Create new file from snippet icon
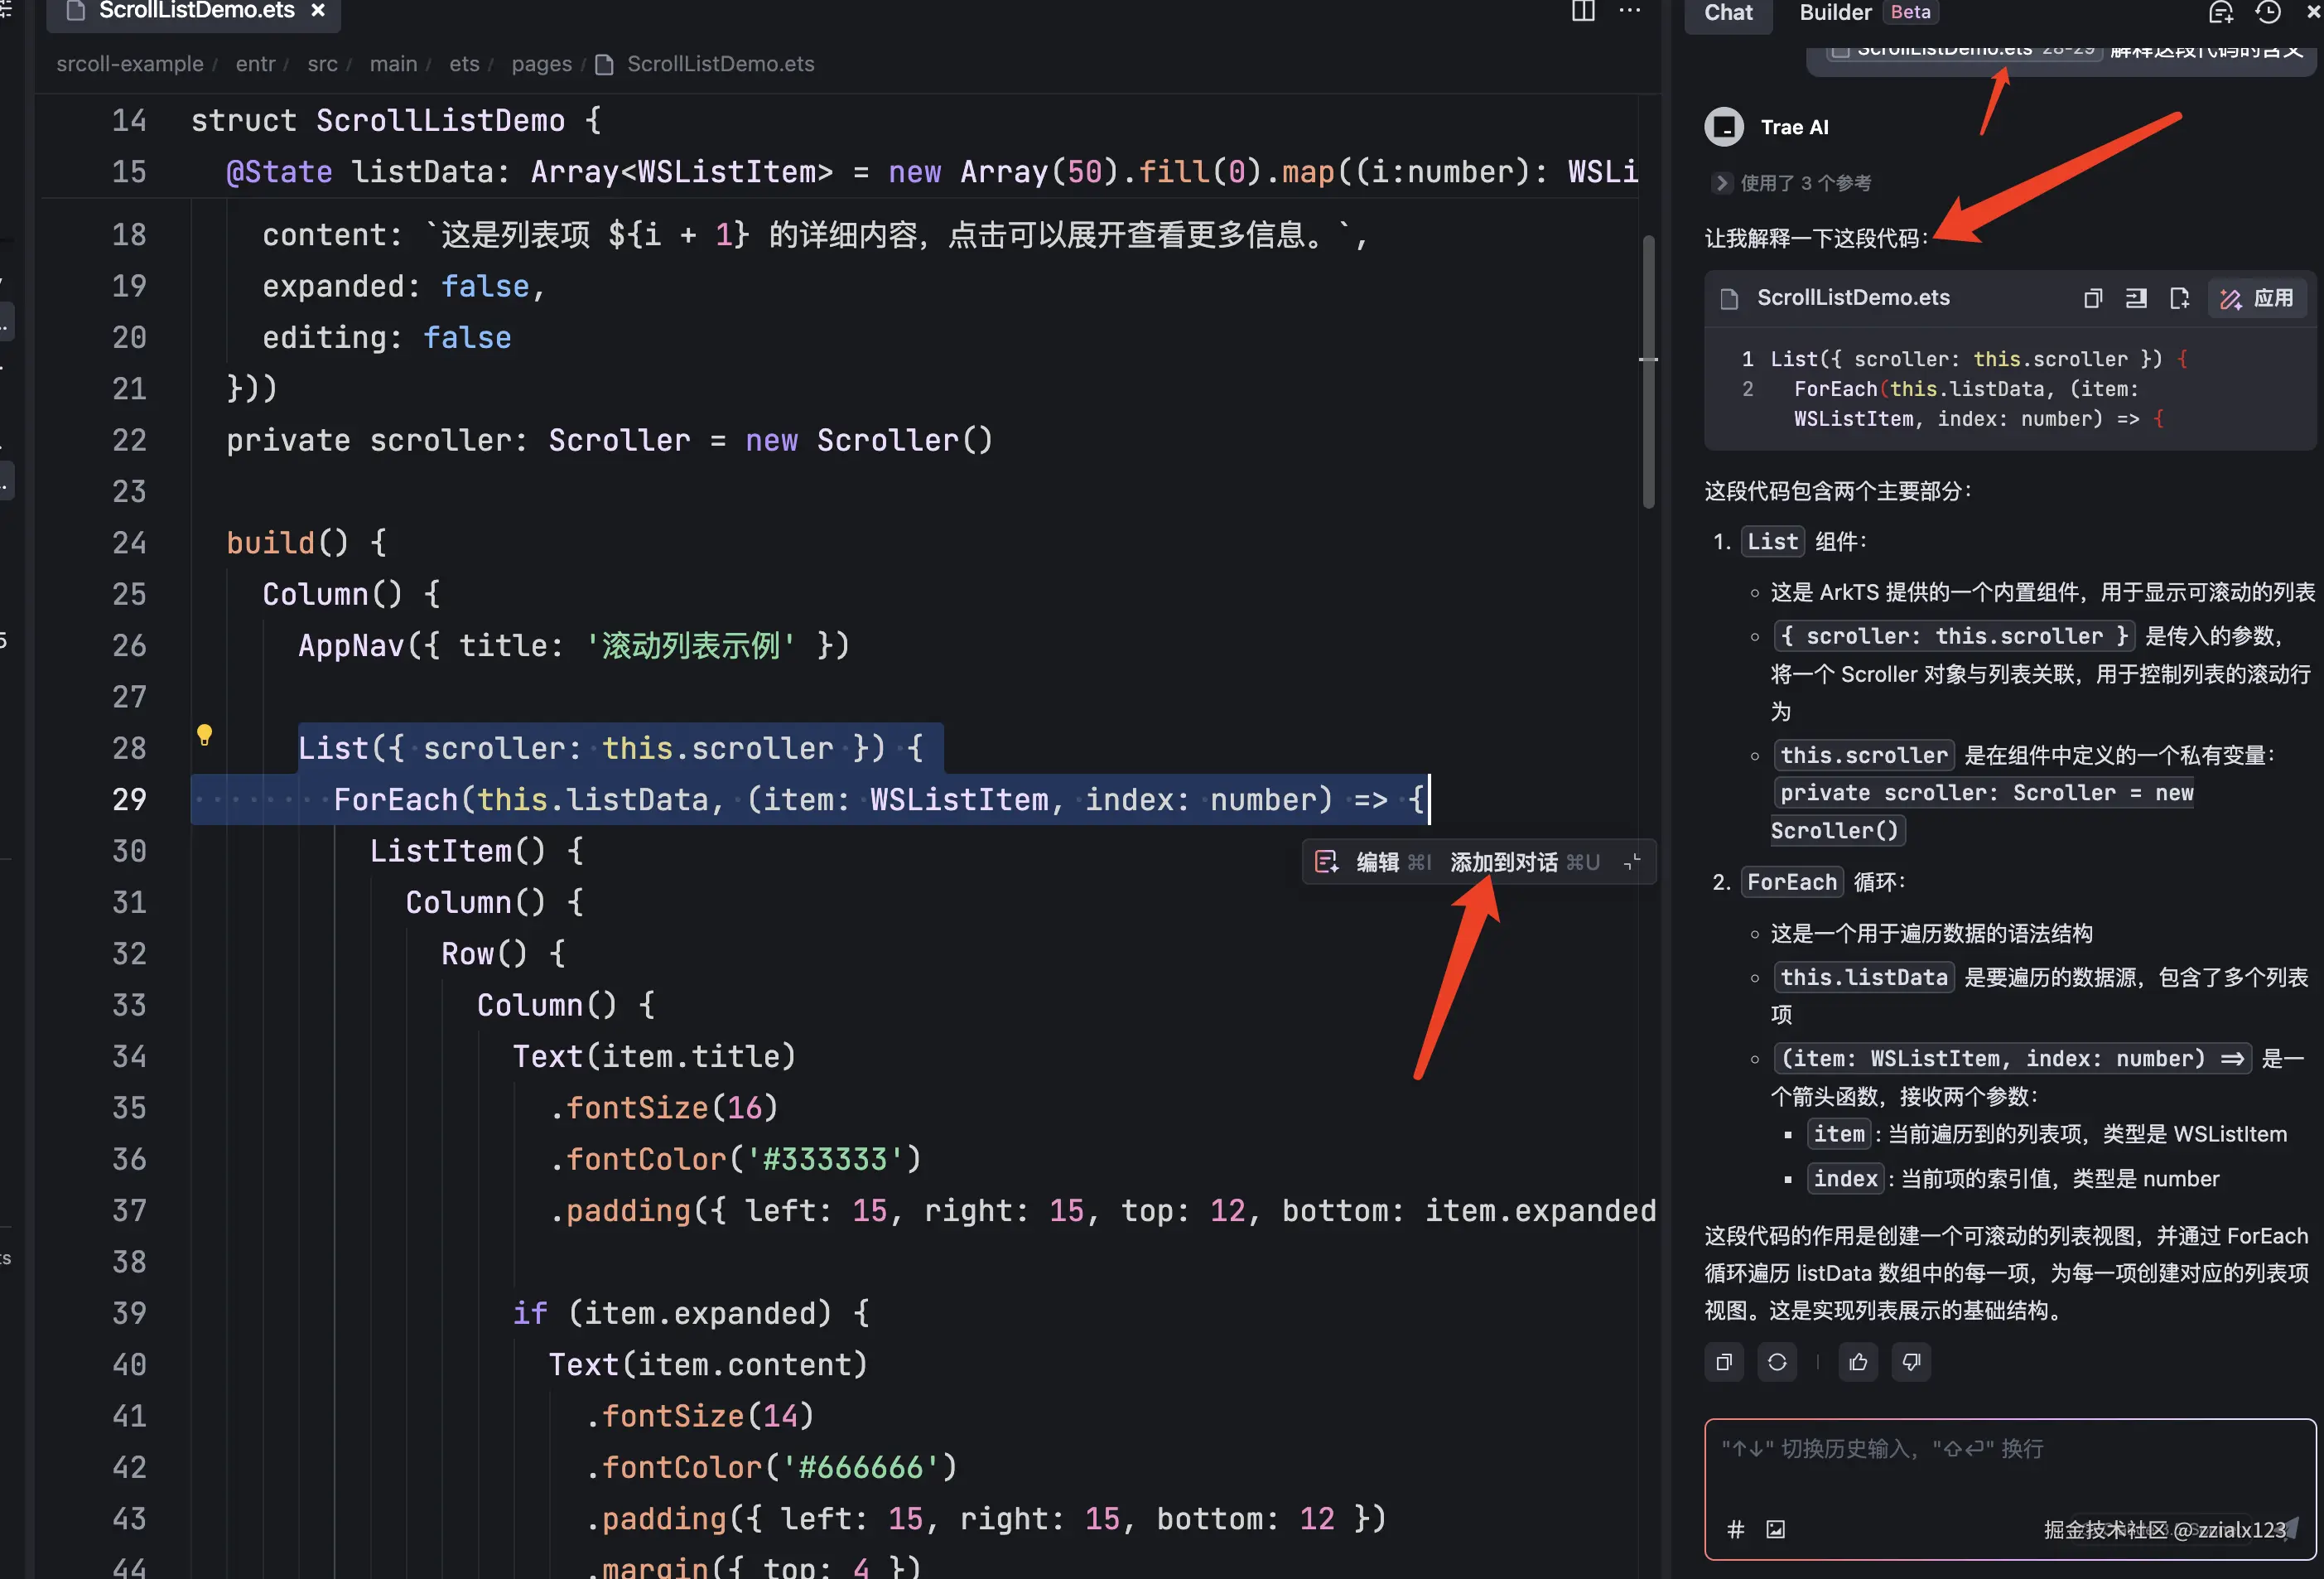Screen dimensions: 2324x1579 point(2179,298)
